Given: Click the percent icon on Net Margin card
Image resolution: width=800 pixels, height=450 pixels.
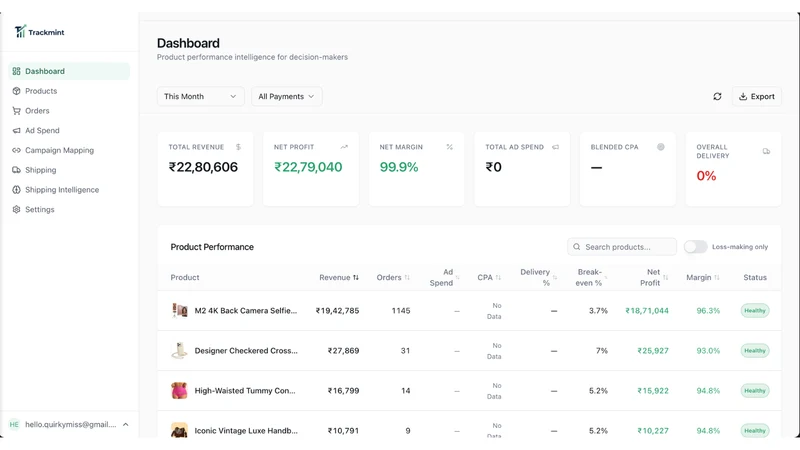Looking at the screenshot, I should (x=449, y=147).
